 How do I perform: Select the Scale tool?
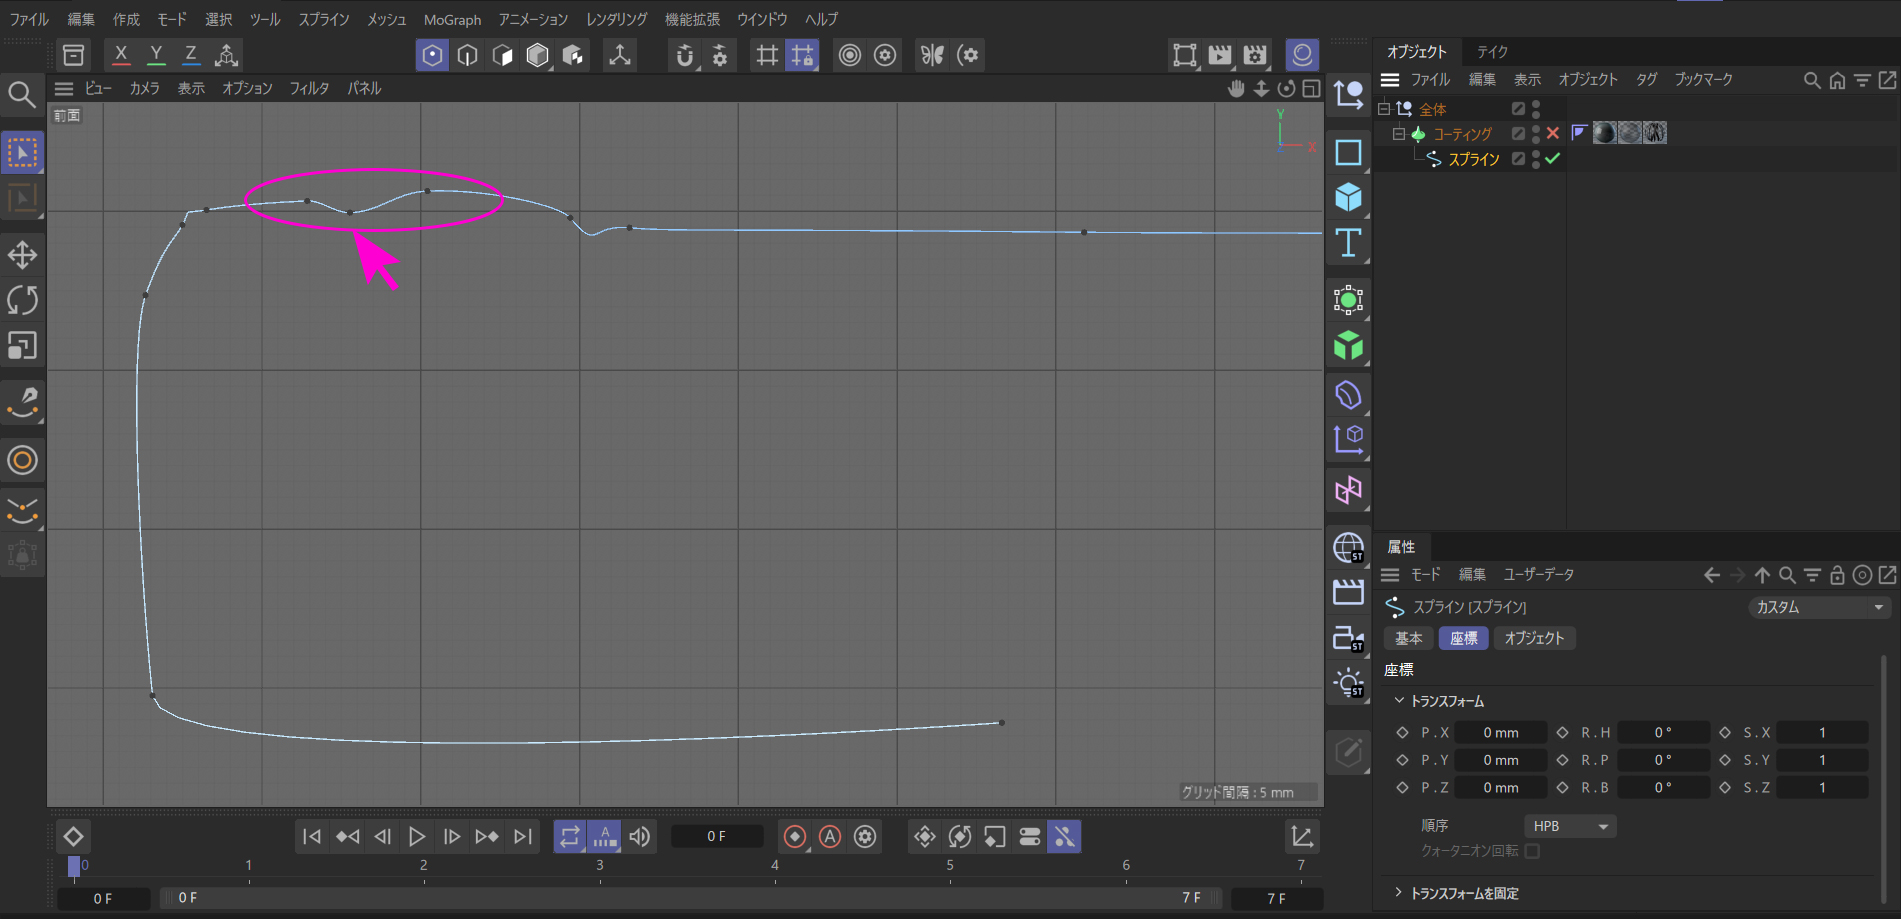(22, 346)
